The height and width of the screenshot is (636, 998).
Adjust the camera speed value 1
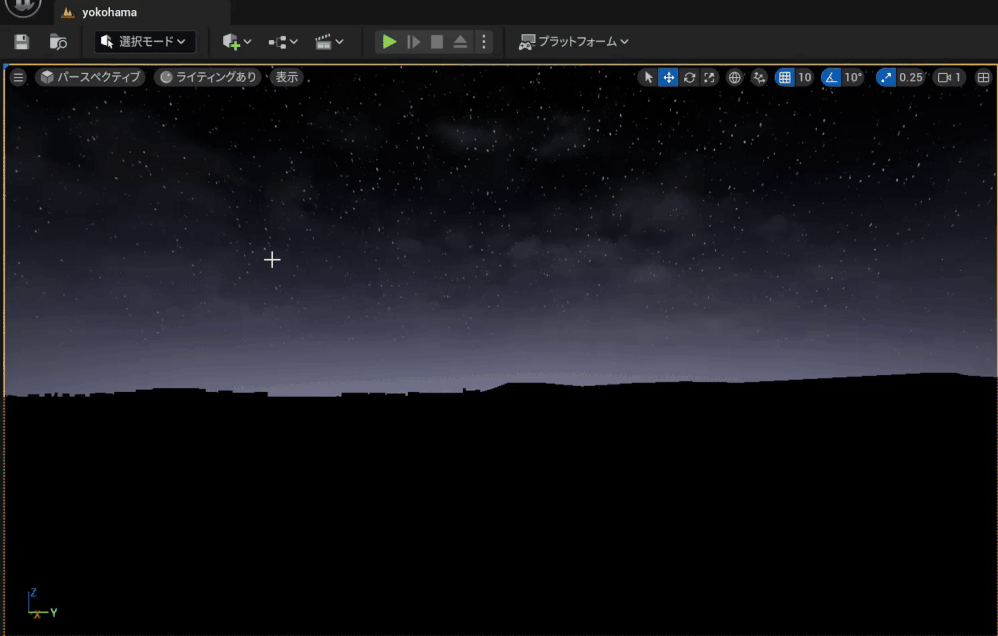pos(947,76)
